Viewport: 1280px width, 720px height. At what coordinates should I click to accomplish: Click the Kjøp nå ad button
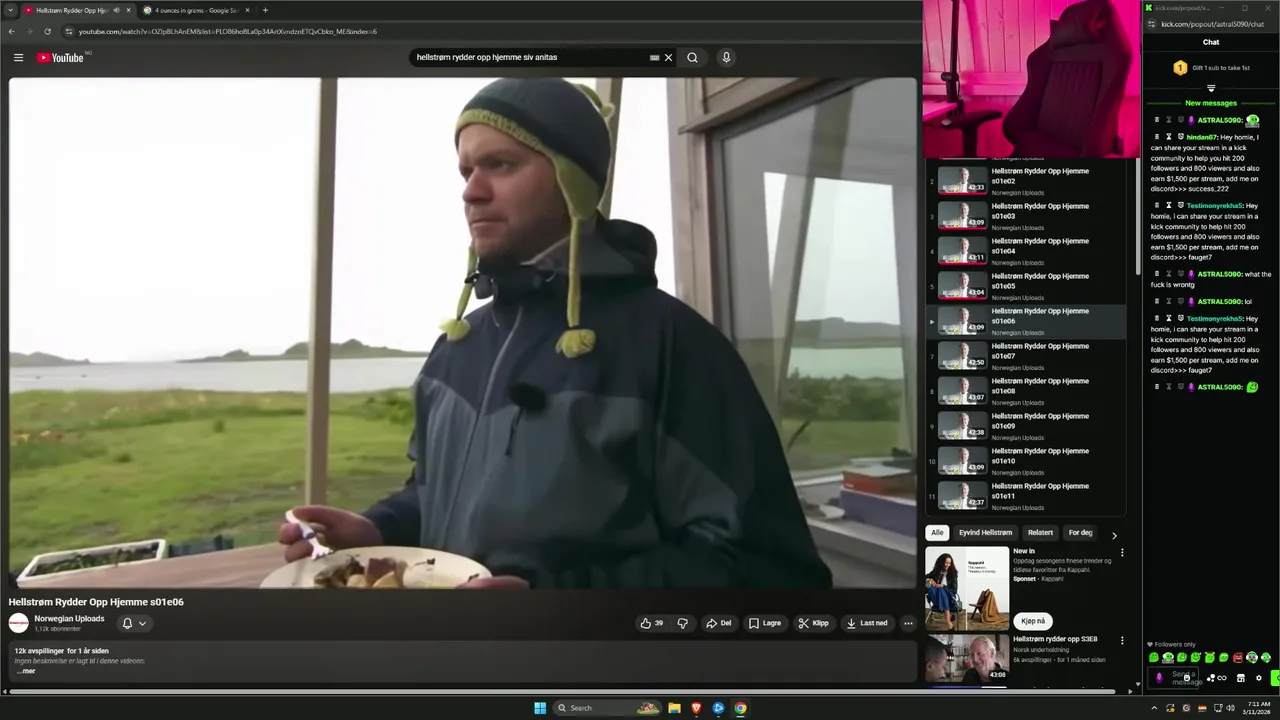click(x=1032, y=621)
